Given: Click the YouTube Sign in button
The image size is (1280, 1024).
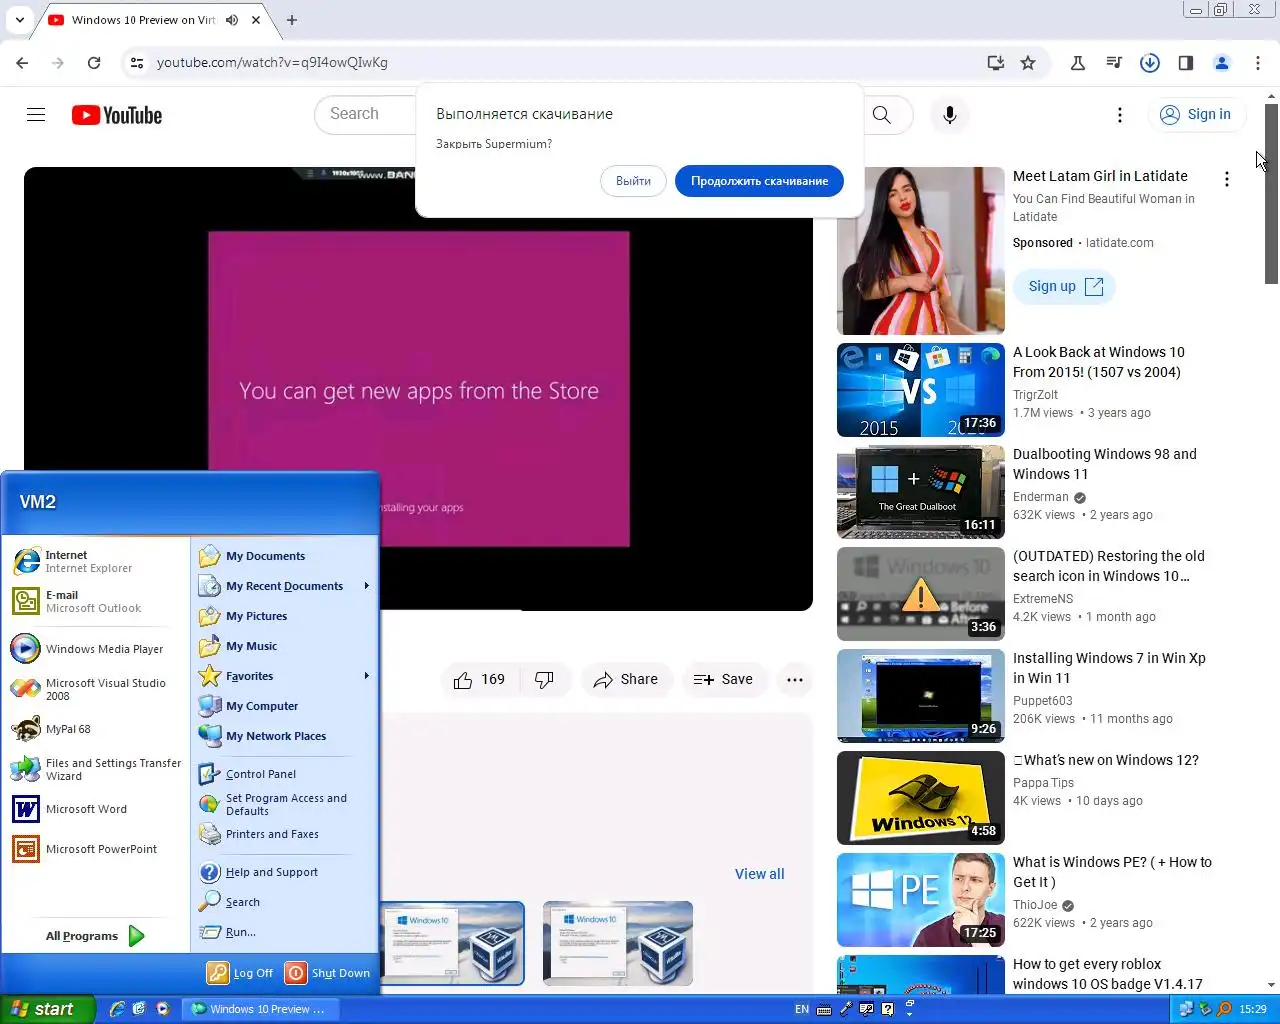Looking at the screenshot, I should coord(1196,115).
